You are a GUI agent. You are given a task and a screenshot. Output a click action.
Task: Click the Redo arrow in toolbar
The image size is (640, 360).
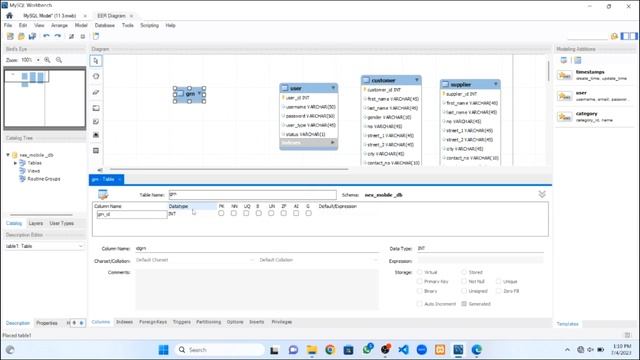(58, 36)
